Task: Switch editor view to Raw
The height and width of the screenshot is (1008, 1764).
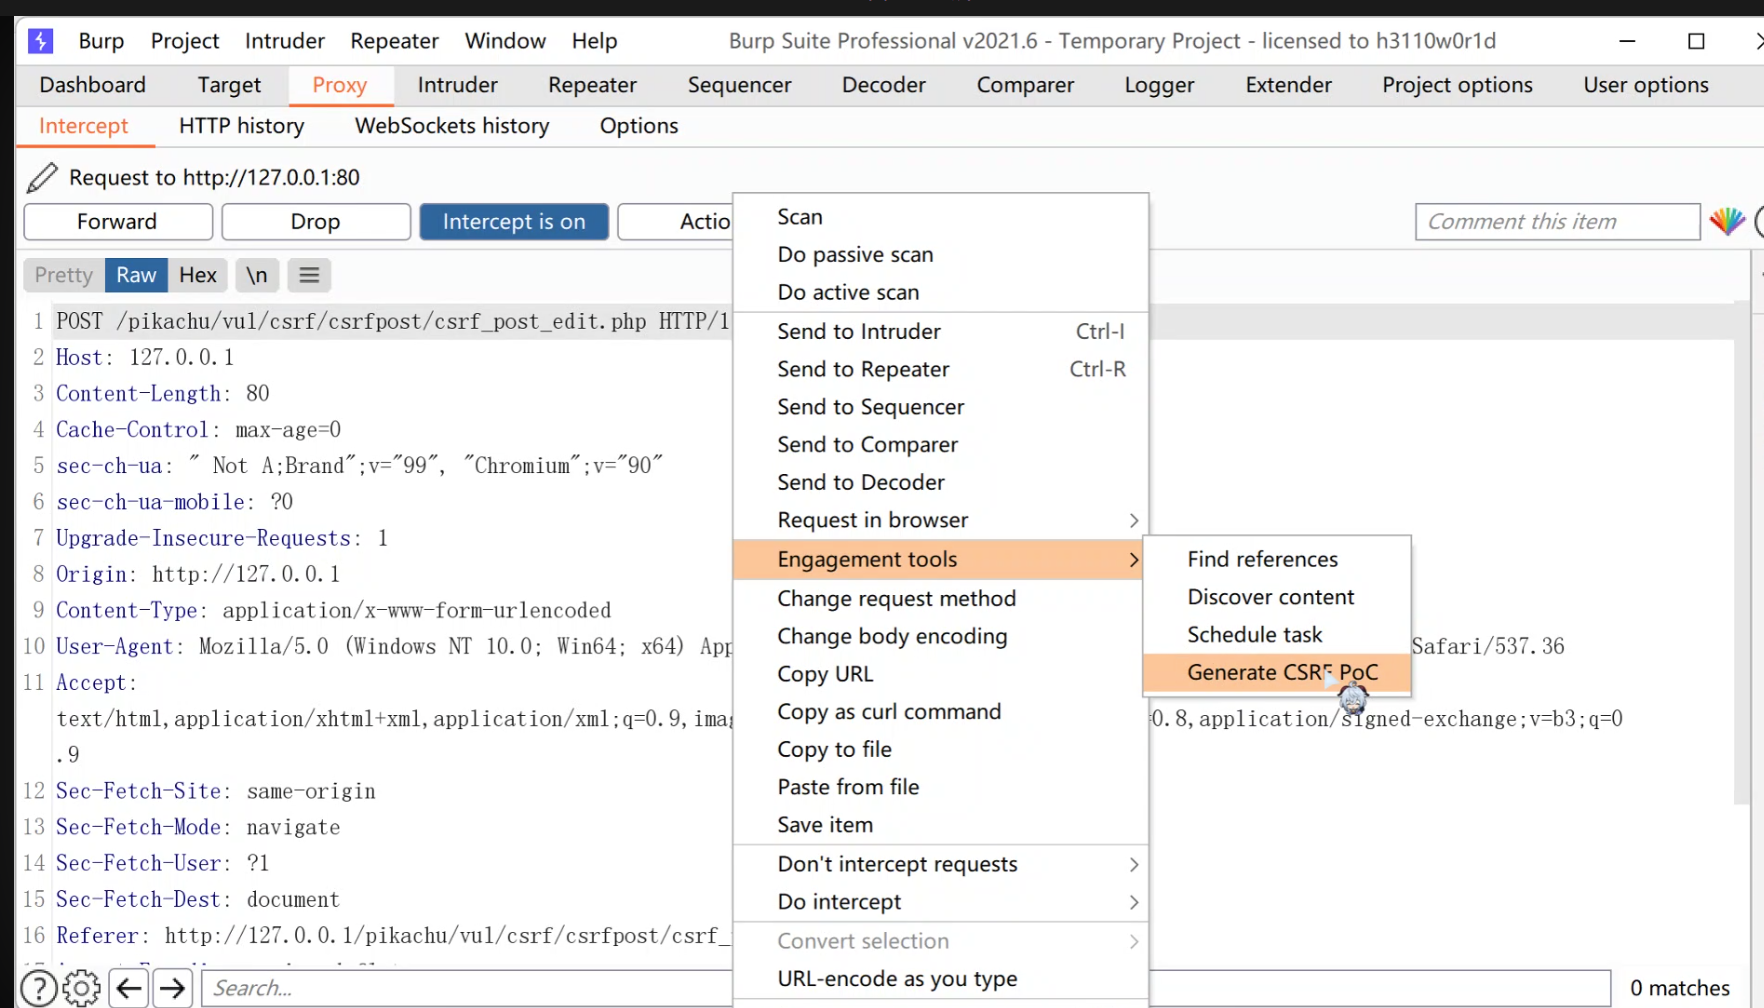Action: (136, 275)
